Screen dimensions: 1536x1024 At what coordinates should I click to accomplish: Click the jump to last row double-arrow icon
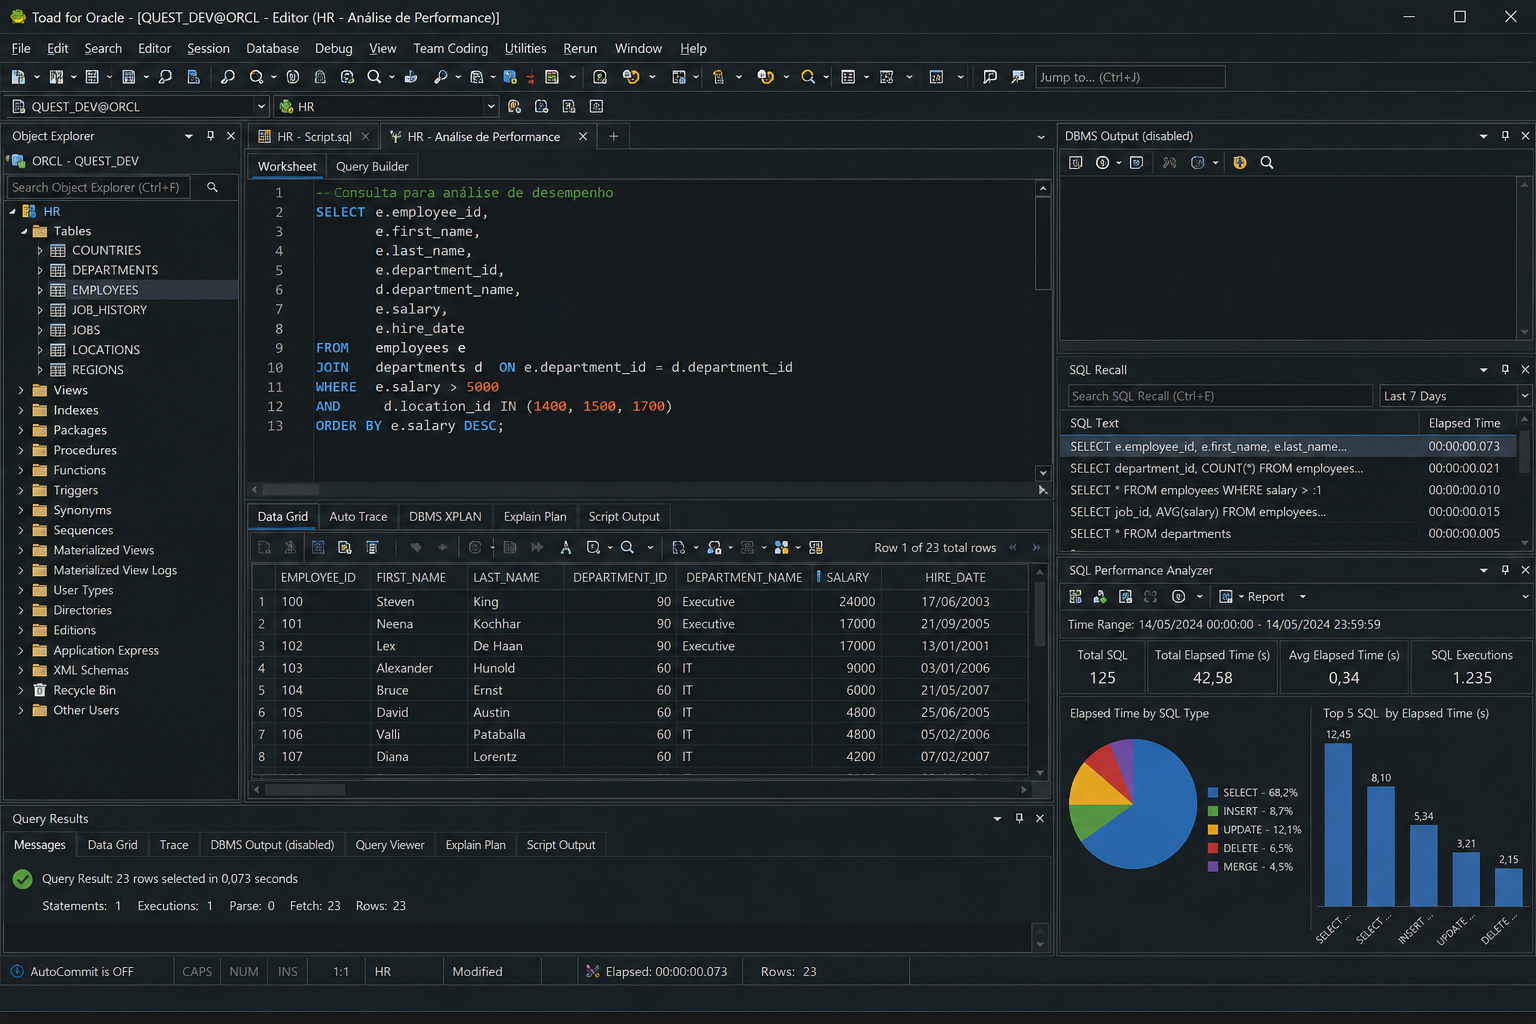(1037, 547)
